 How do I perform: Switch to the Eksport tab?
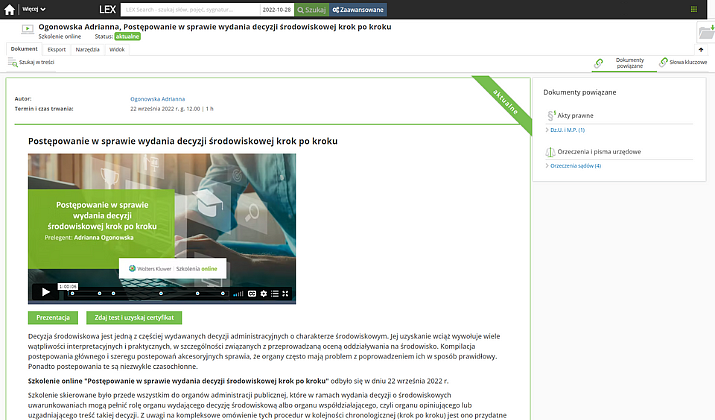[57, 48]
